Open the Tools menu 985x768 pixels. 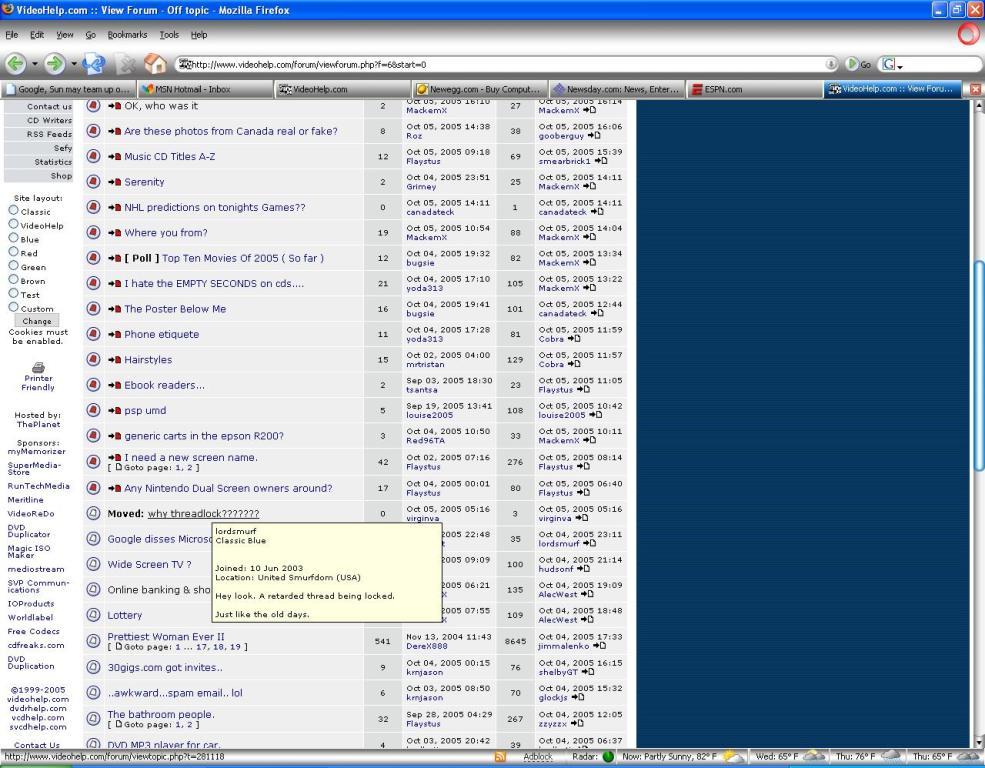tap(169, 35)
